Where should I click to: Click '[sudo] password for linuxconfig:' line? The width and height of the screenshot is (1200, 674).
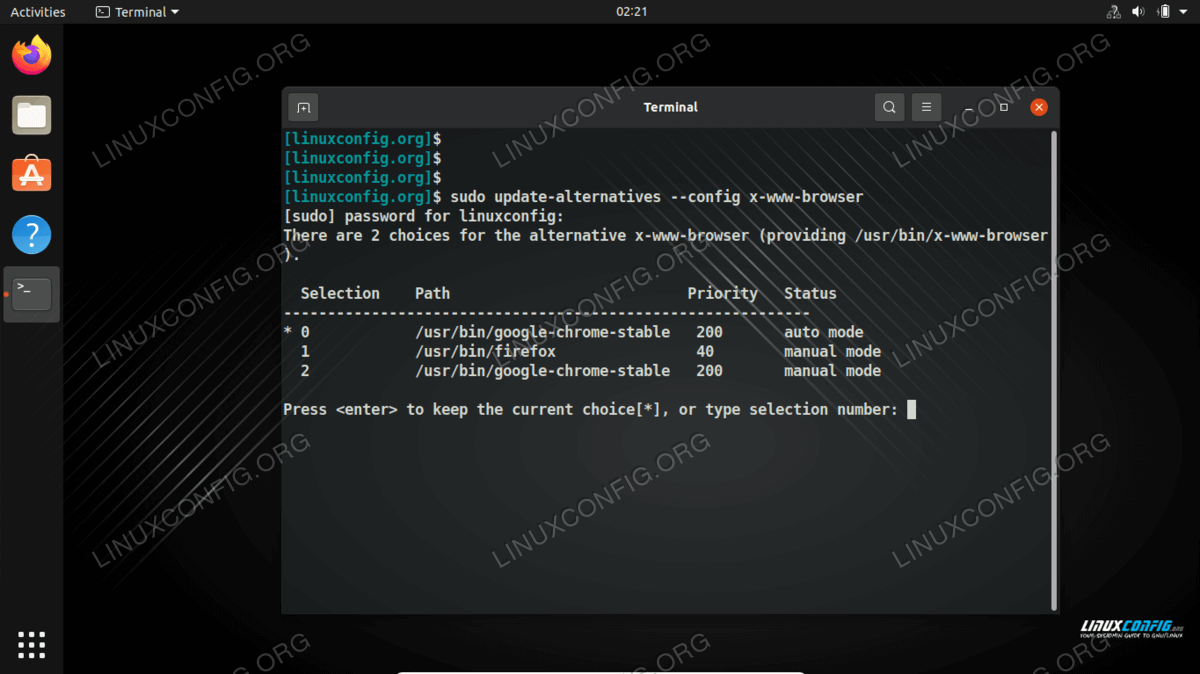[x=423, y=216]
